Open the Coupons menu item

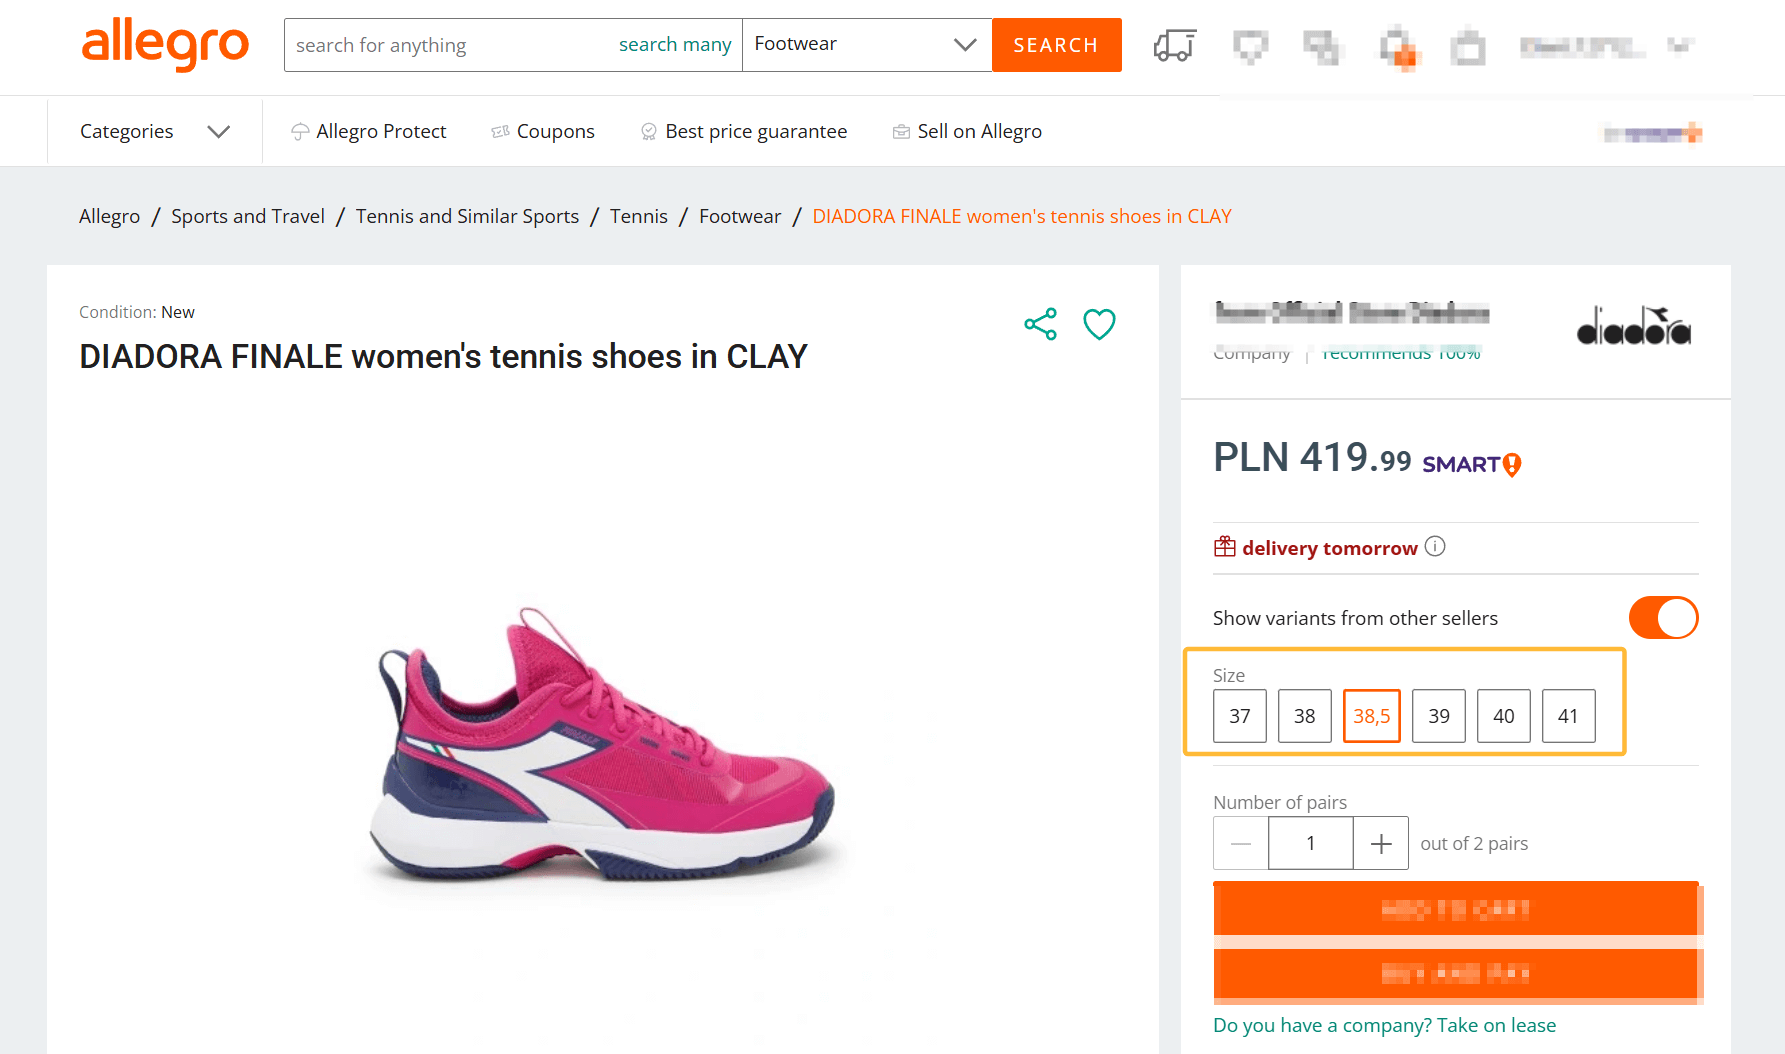click(x=543, y=131)
